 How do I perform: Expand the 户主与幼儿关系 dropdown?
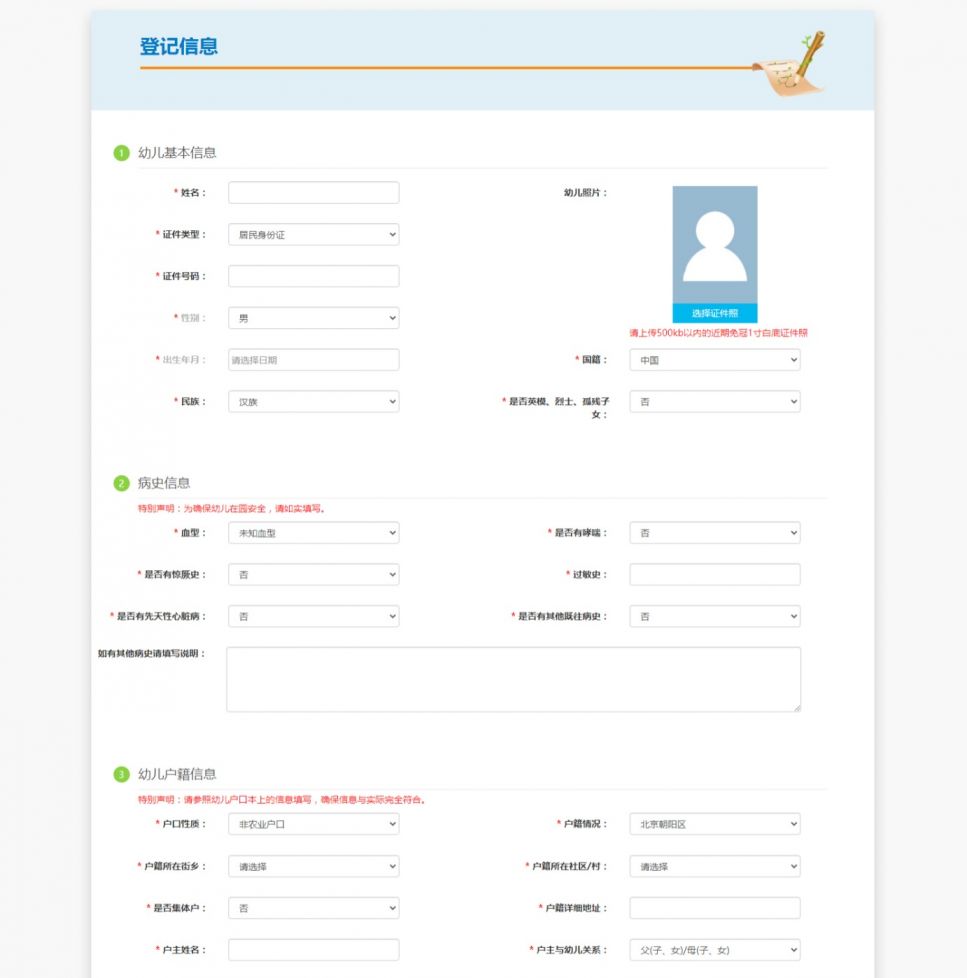pos(715,950)
